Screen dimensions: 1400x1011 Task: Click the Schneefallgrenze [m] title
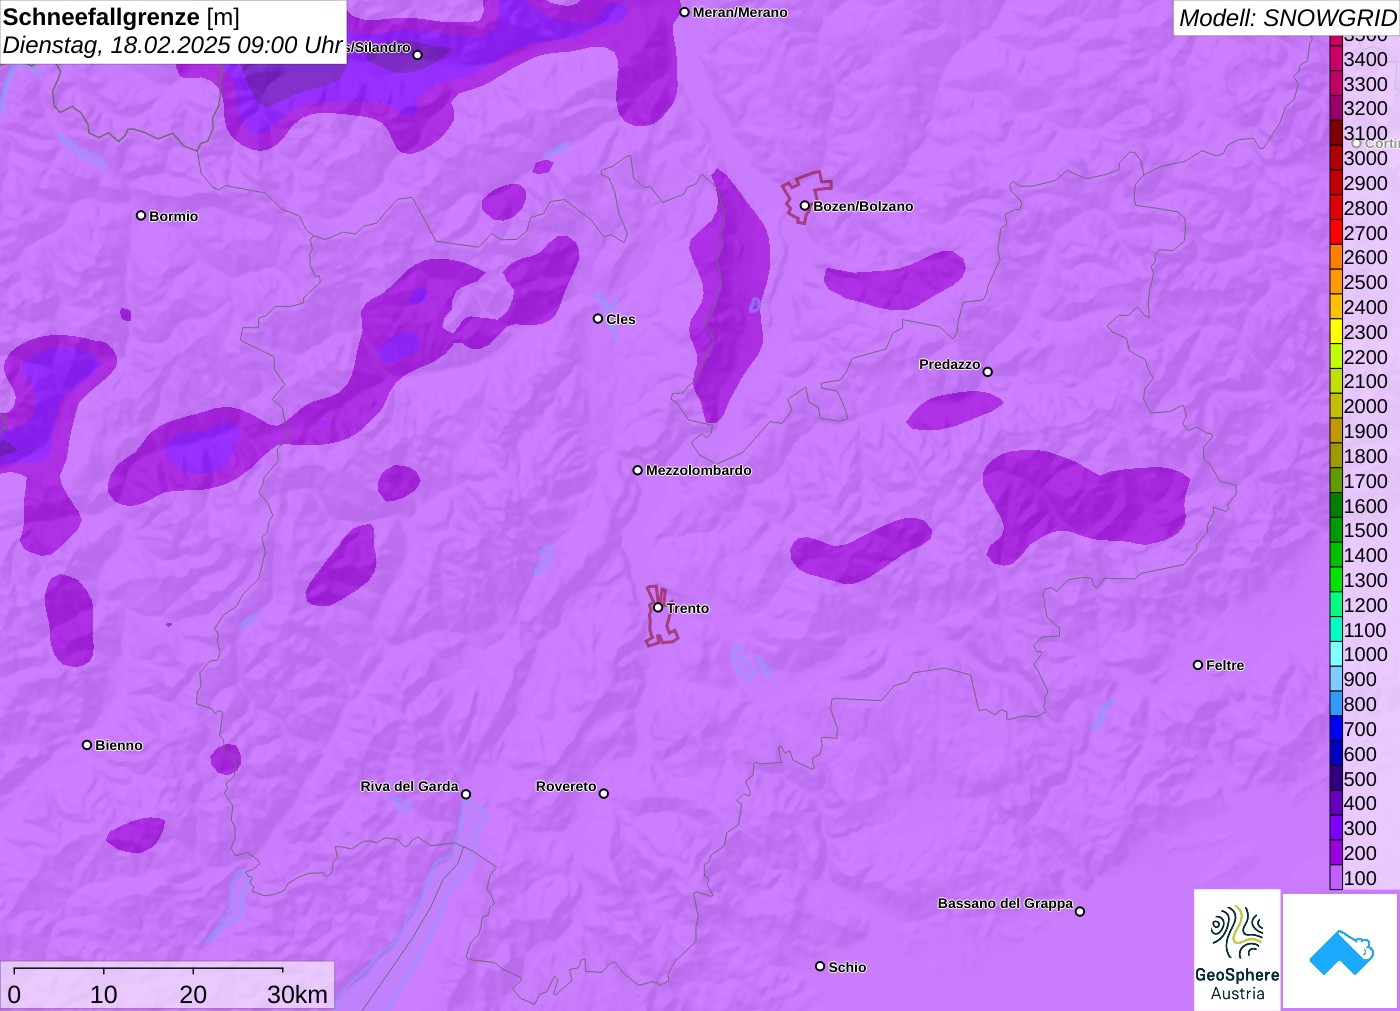coord(121,17)
